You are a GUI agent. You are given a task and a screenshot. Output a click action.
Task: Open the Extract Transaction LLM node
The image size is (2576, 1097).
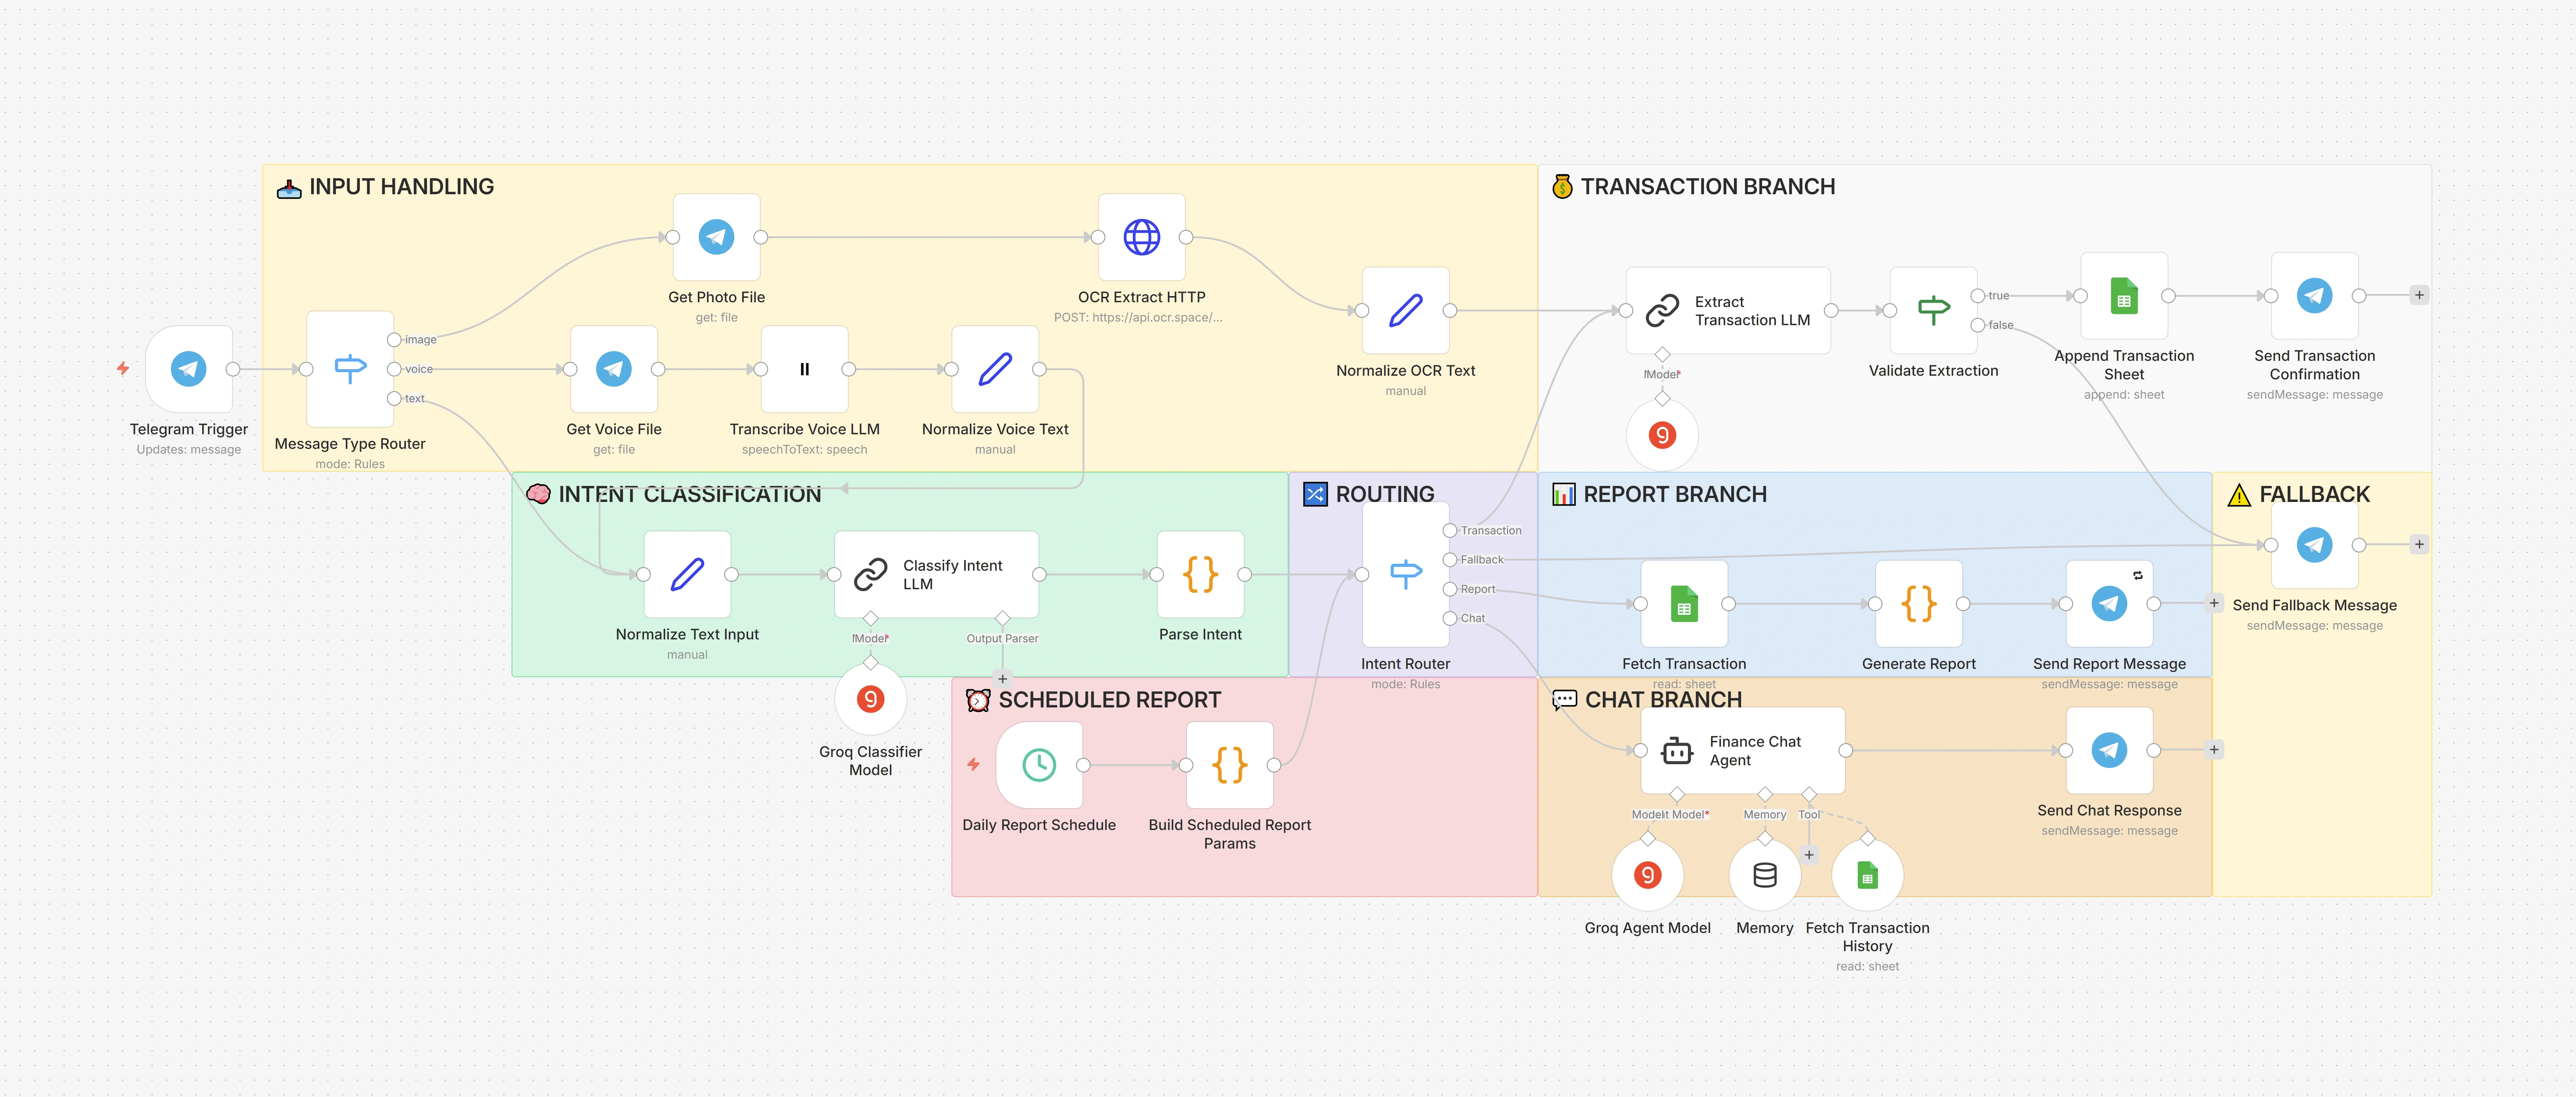coord(1728,310)
